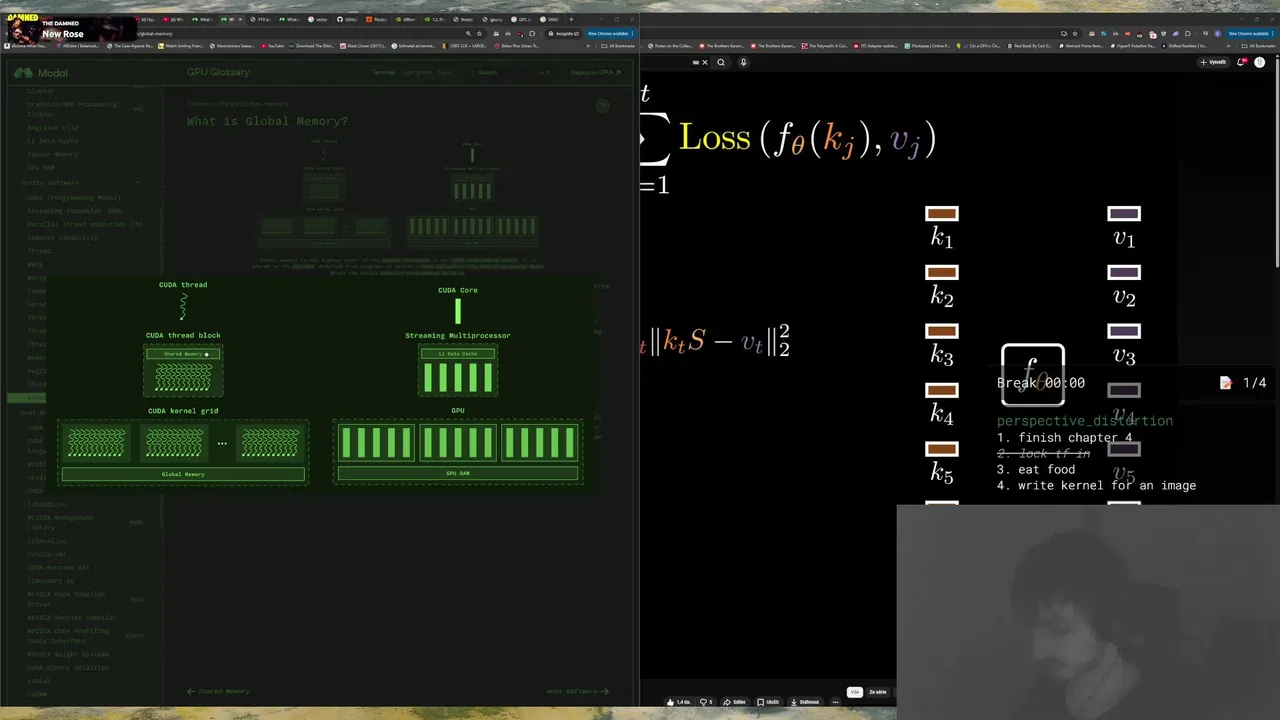Expand the bookmarks overflow chevron, left window

coord(588,46)
